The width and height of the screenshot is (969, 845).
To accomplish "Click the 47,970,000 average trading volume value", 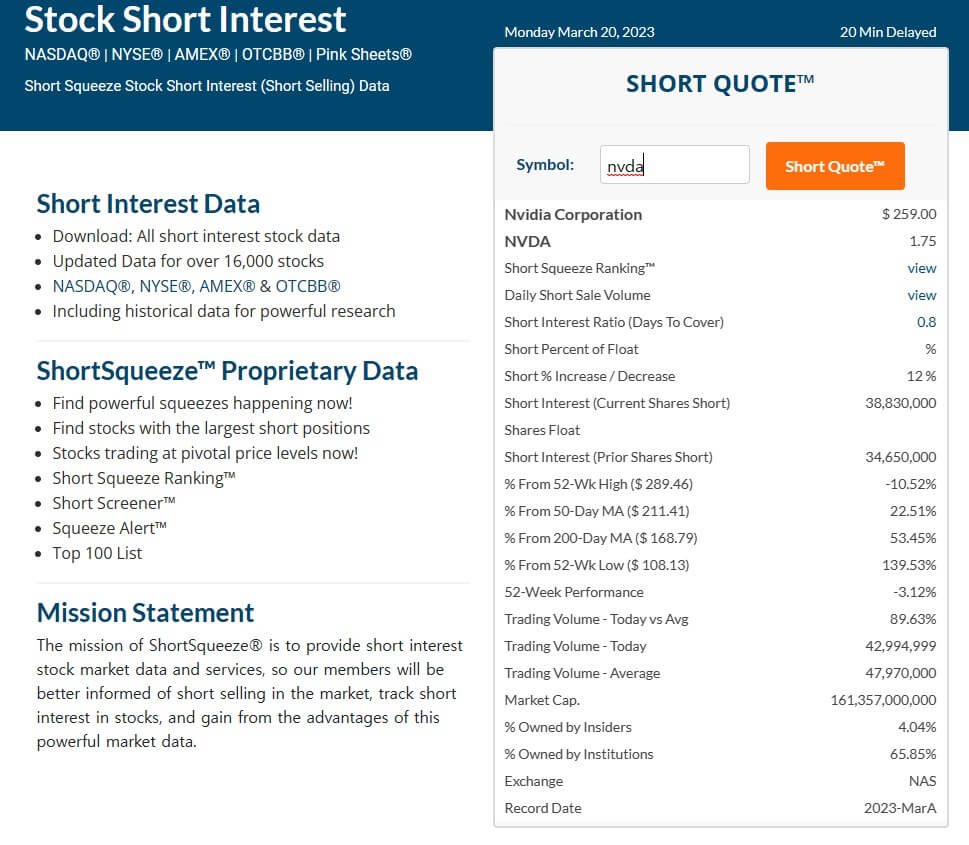I will 900,673.
